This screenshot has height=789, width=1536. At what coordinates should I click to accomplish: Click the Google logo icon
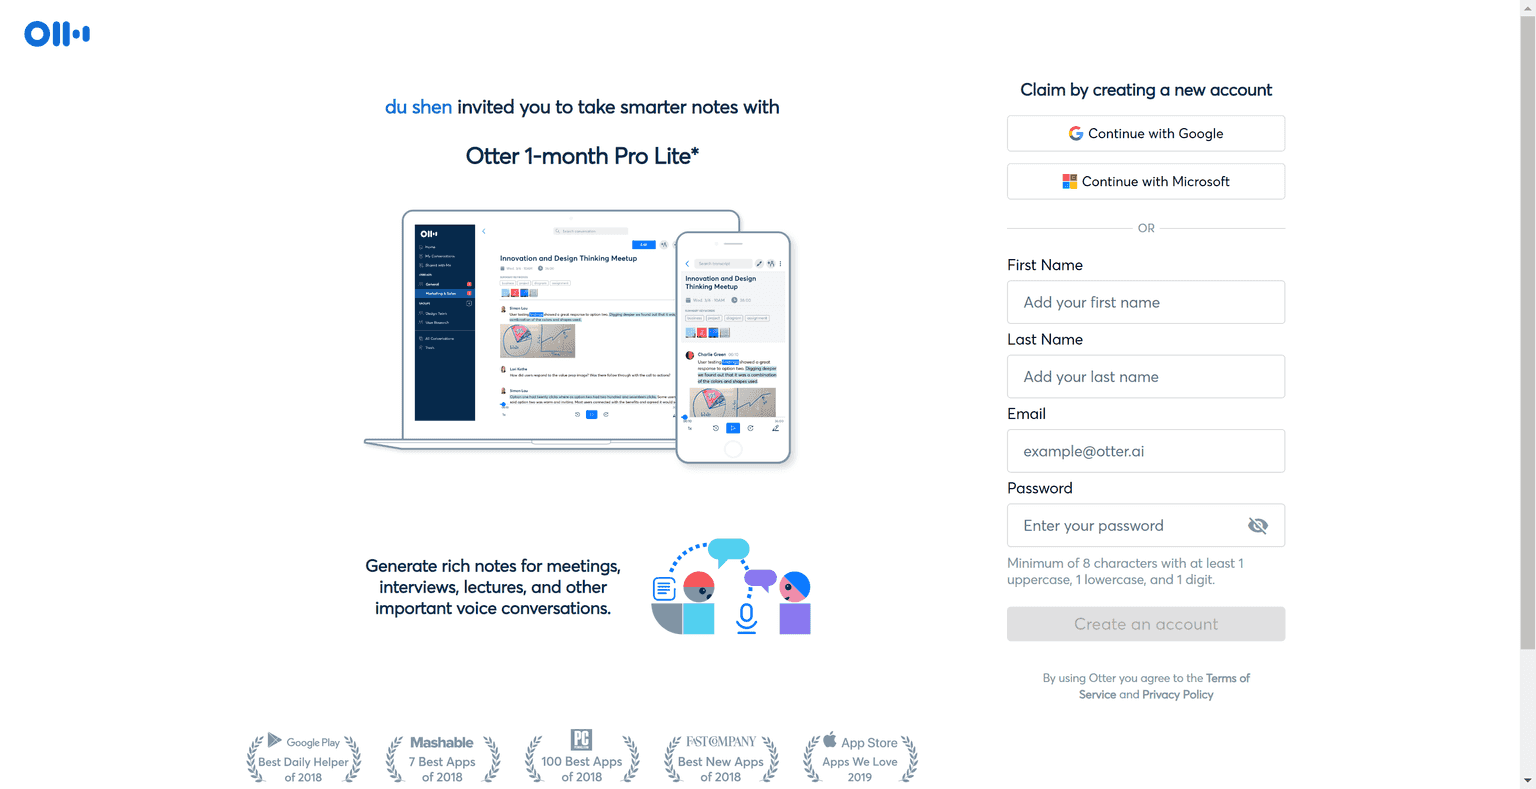[x=1076, y=134]
